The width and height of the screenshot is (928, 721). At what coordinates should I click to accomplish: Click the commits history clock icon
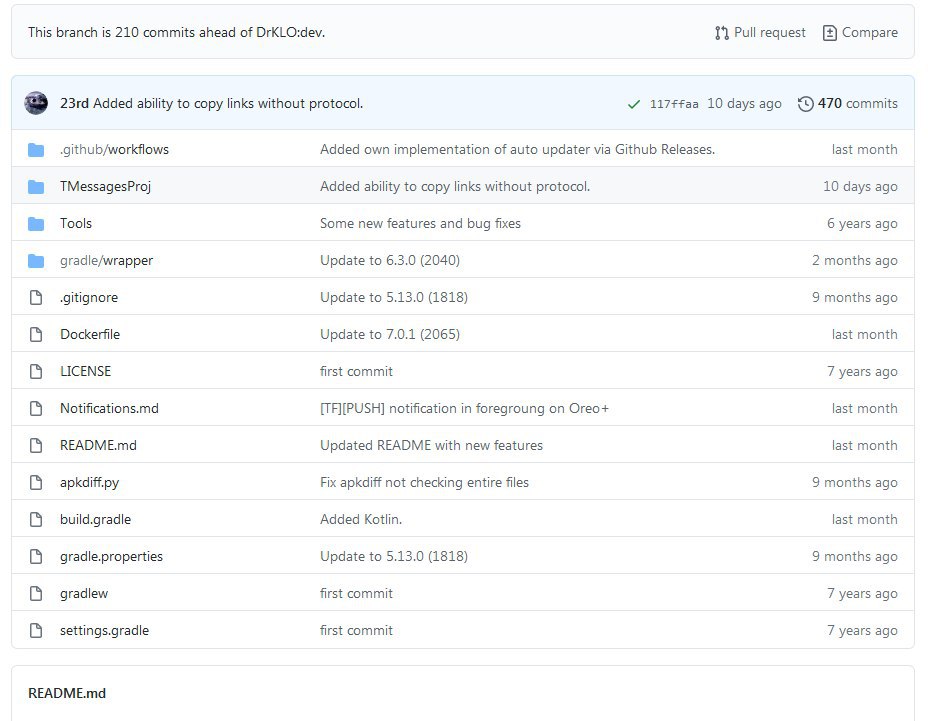coord(805,104)
